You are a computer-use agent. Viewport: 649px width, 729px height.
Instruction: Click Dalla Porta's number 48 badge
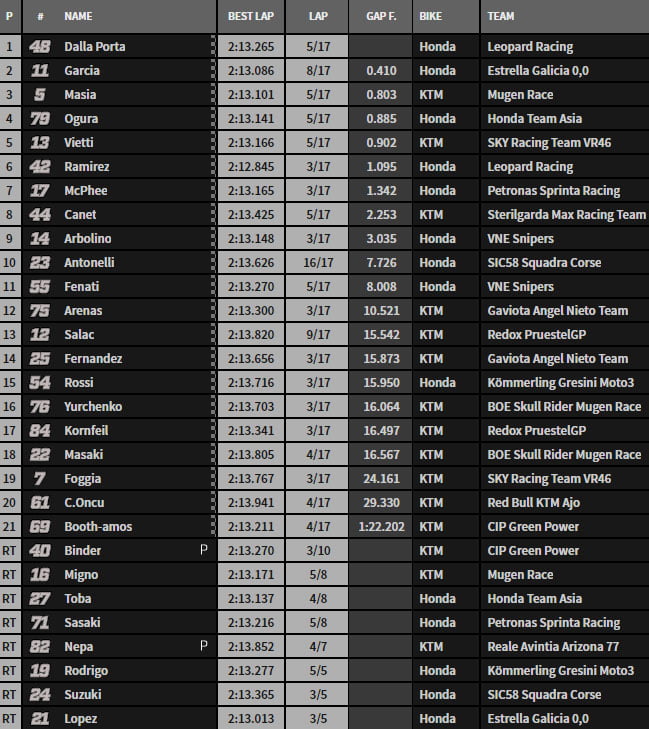click(x=40, y=47)
